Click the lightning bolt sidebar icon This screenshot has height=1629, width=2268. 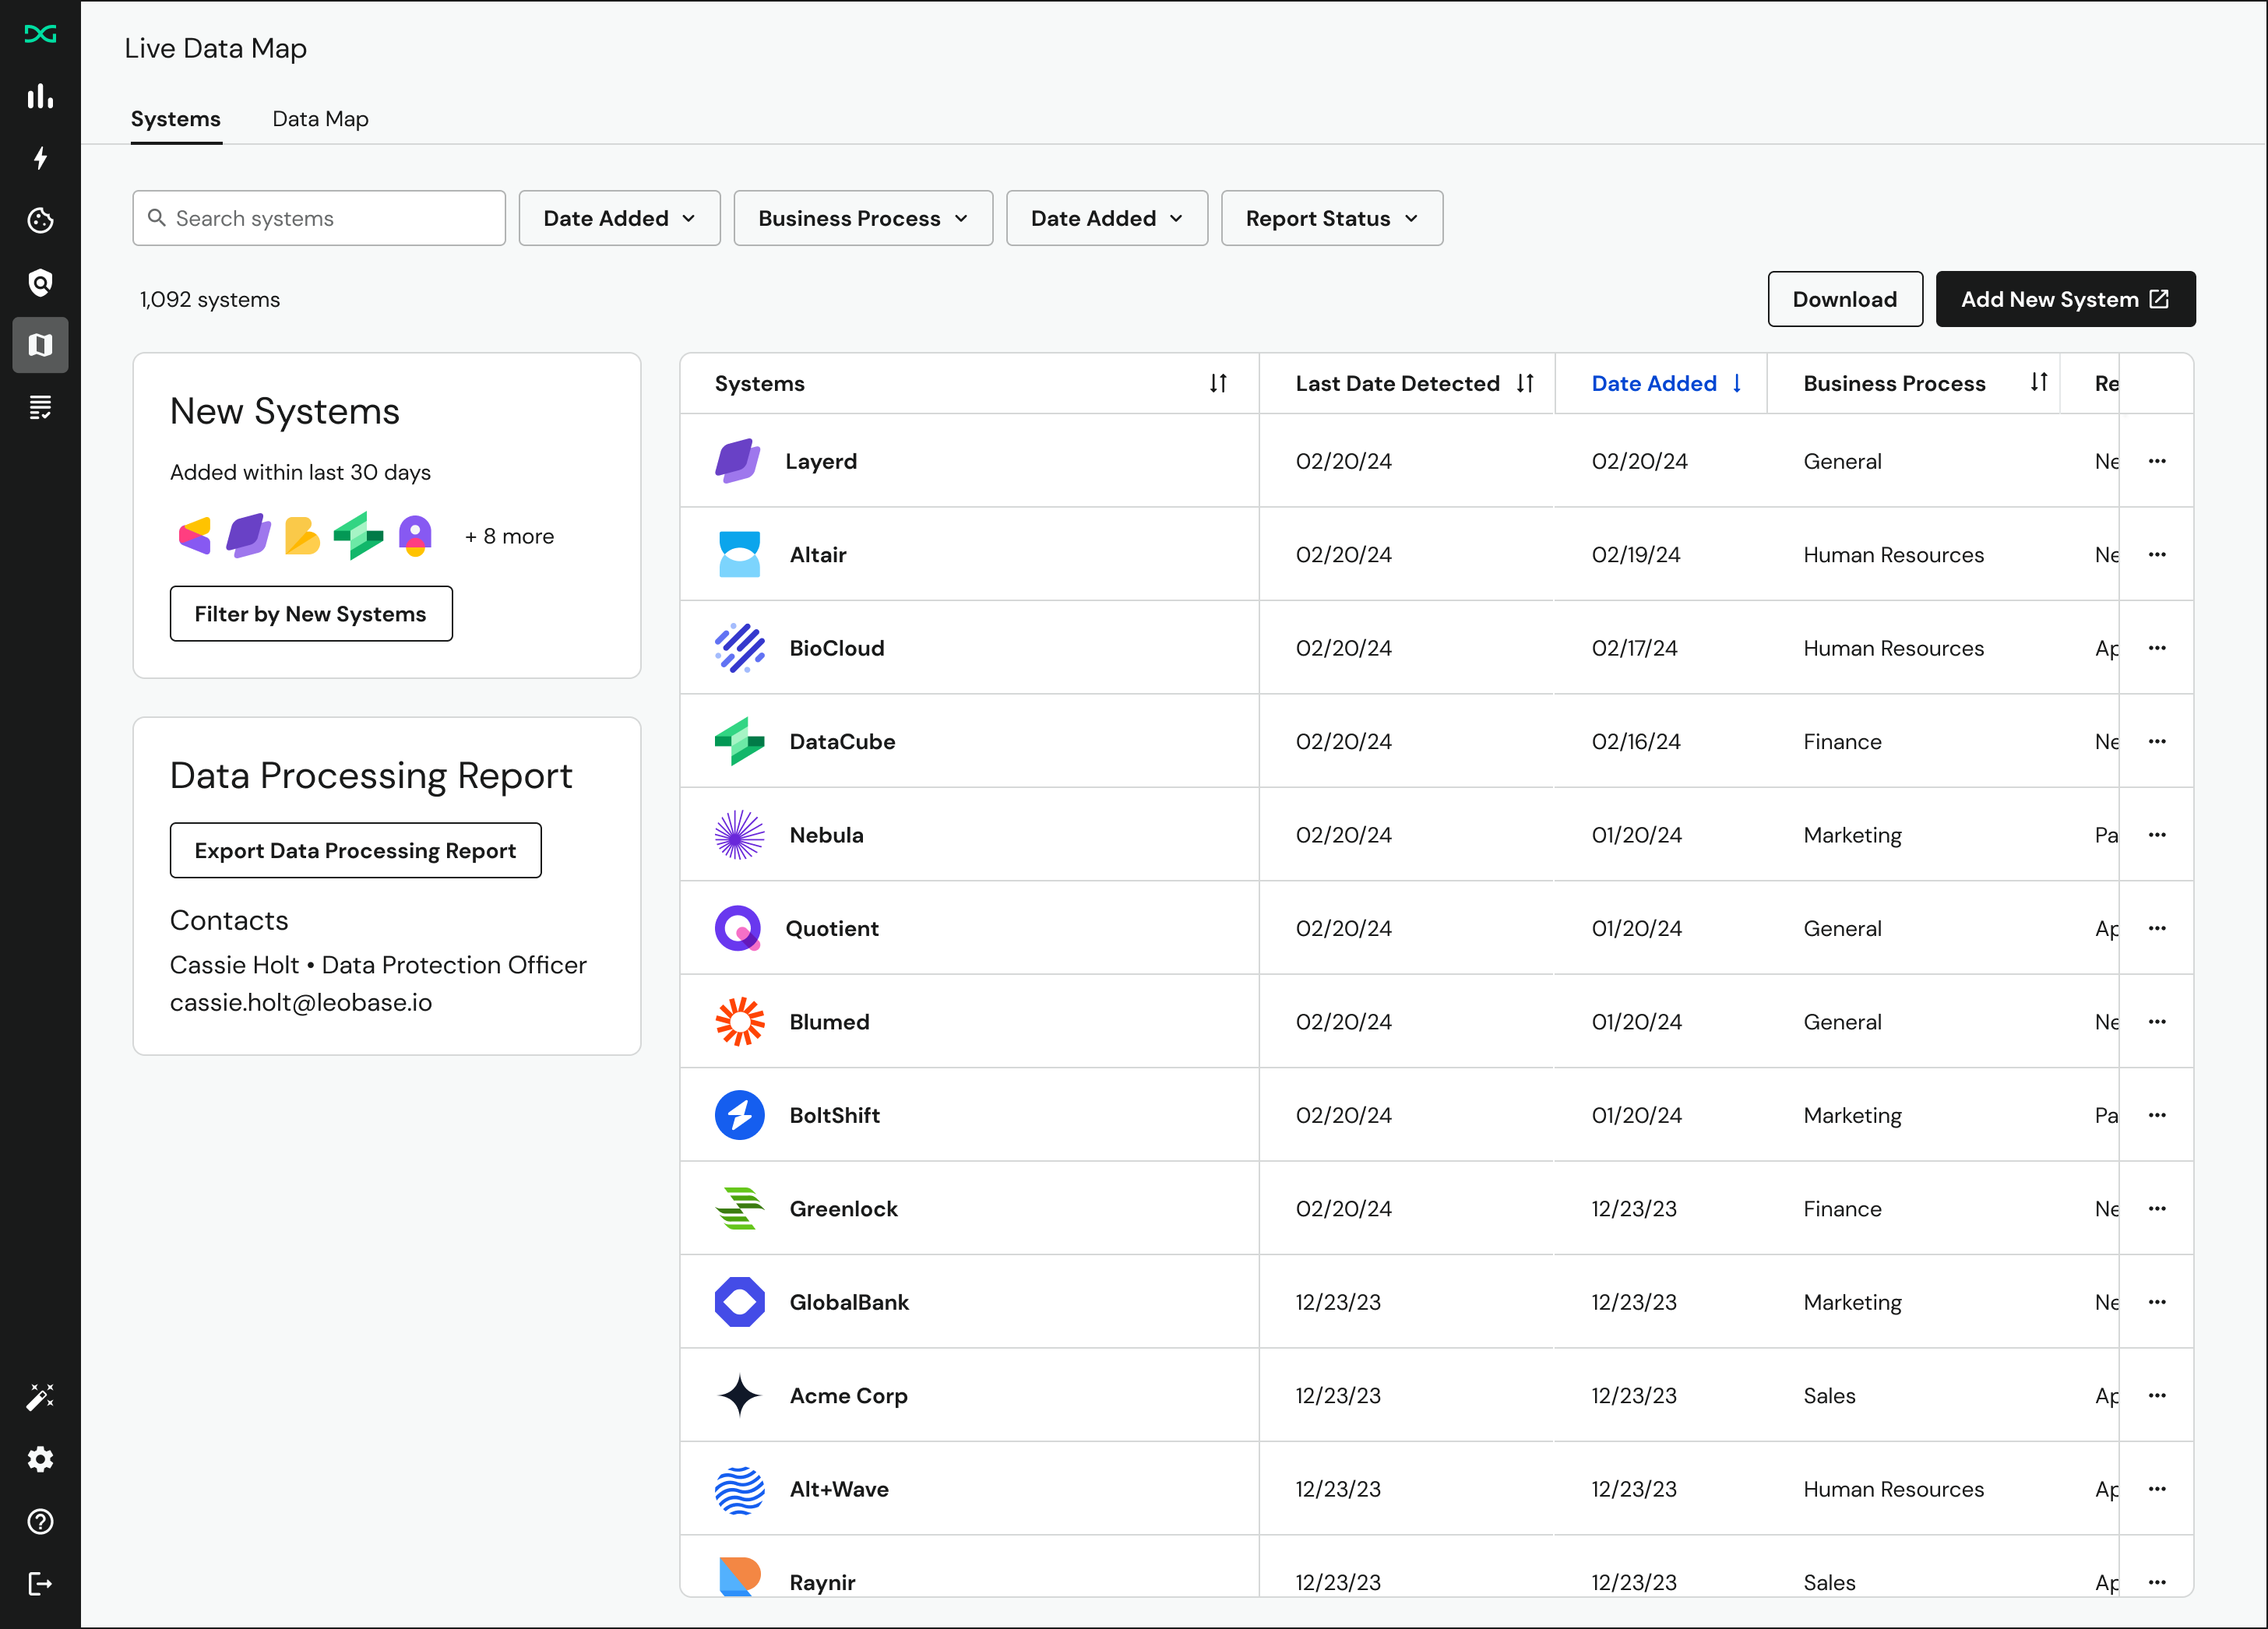tap(40, 158)
